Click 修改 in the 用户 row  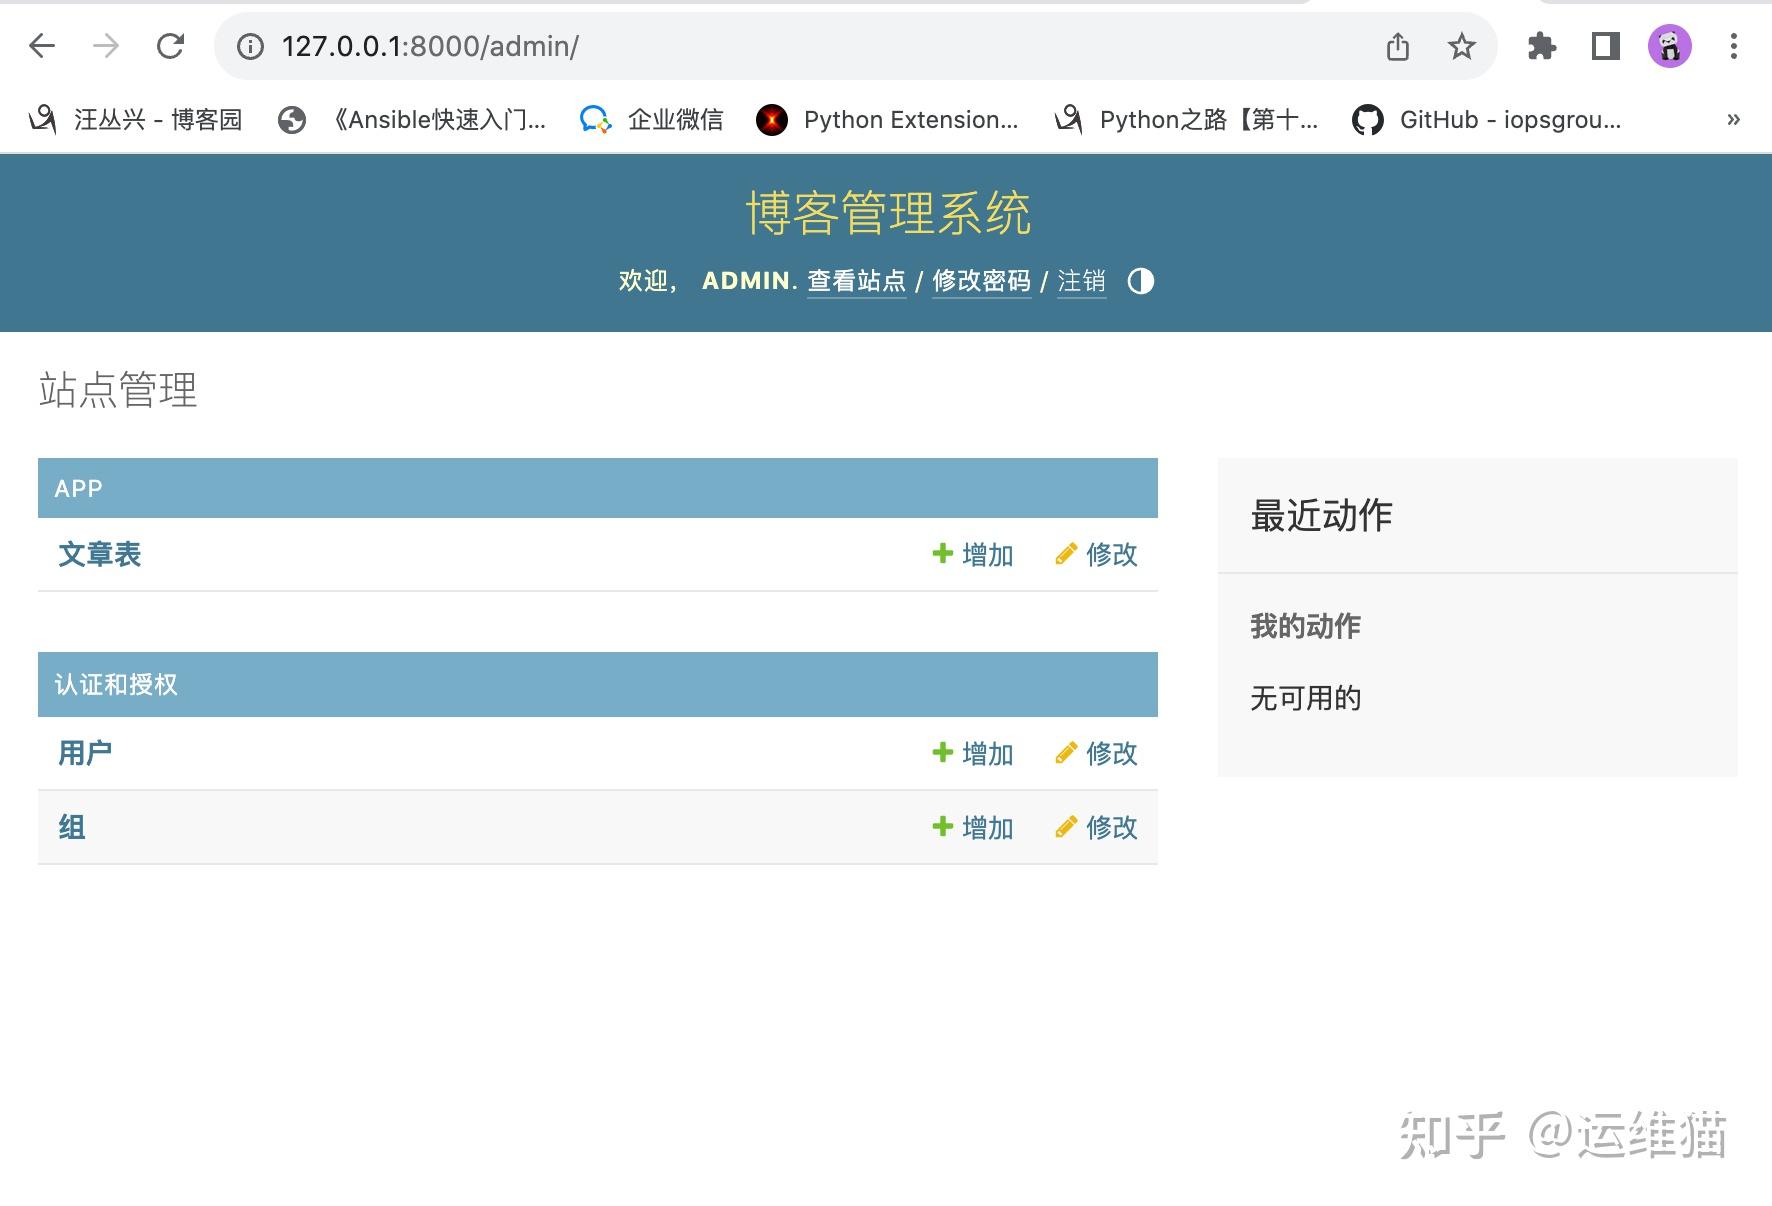[1096, 753]
